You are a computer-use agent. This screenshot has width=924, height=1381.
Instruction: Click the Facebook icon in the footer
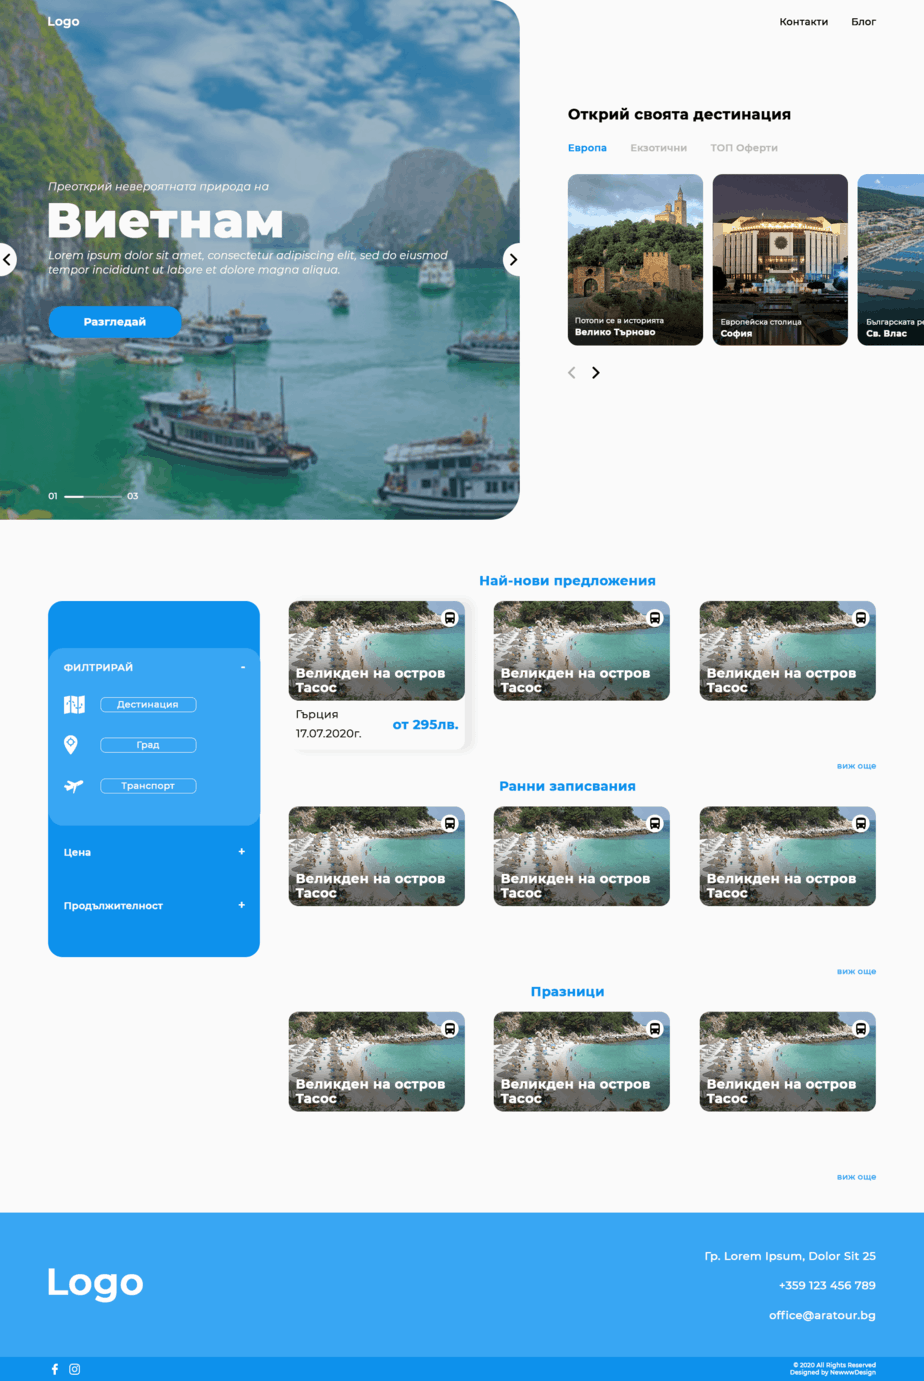pyautogui.click(x=54, y=1369)
